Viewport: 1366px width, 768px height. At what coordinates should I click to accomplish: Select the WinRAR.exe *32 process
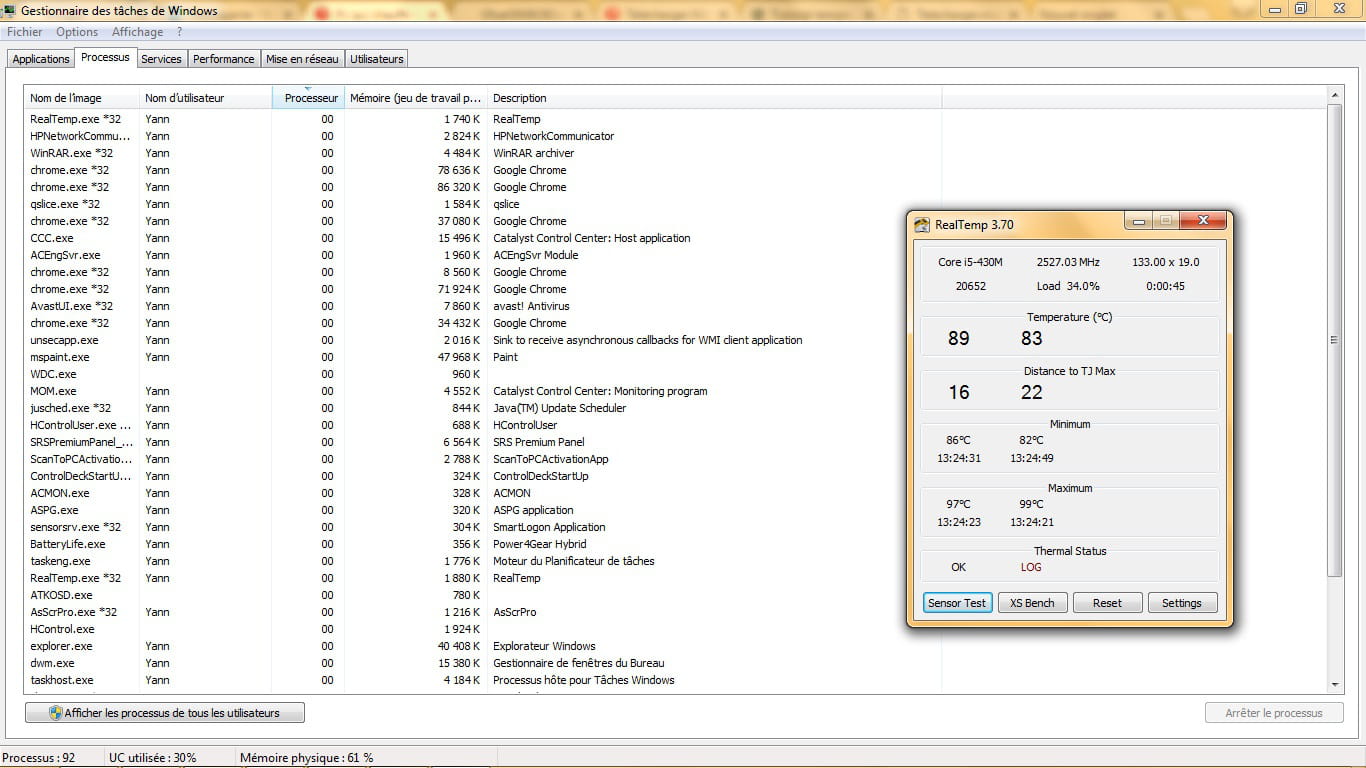pyautogui.click(x=483, y=153)
